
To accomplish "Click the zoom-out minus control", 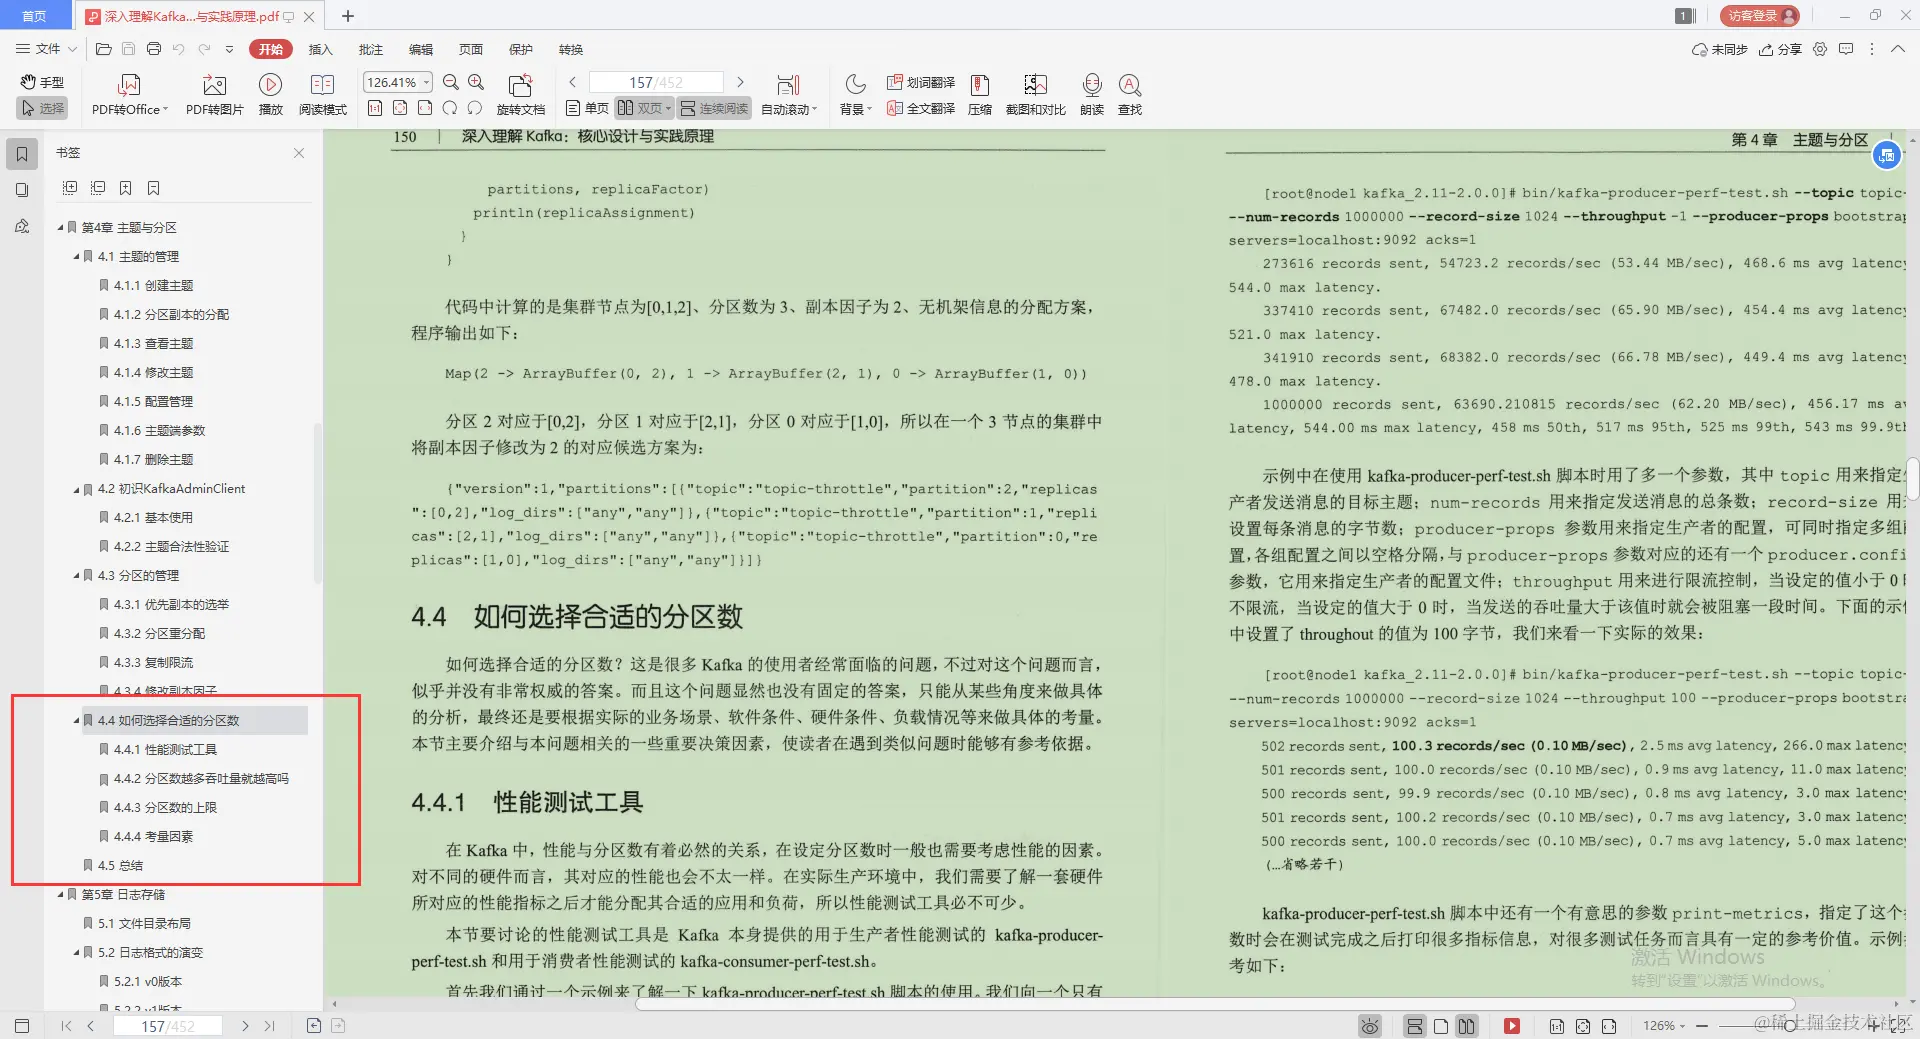I will tap(1701, 1025).
